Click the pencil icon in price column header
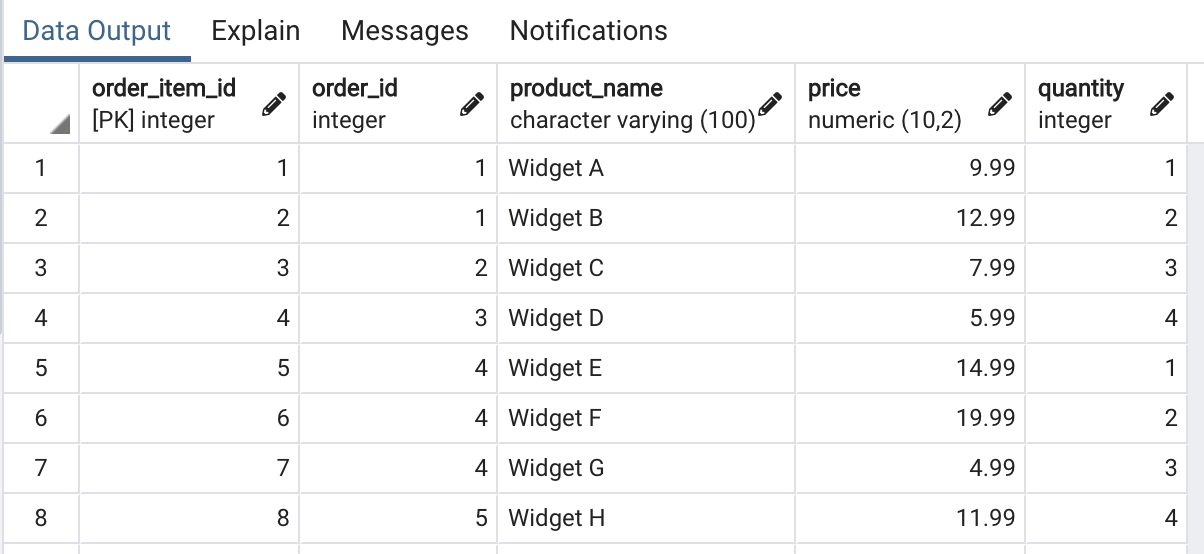 tap(999, 104)
